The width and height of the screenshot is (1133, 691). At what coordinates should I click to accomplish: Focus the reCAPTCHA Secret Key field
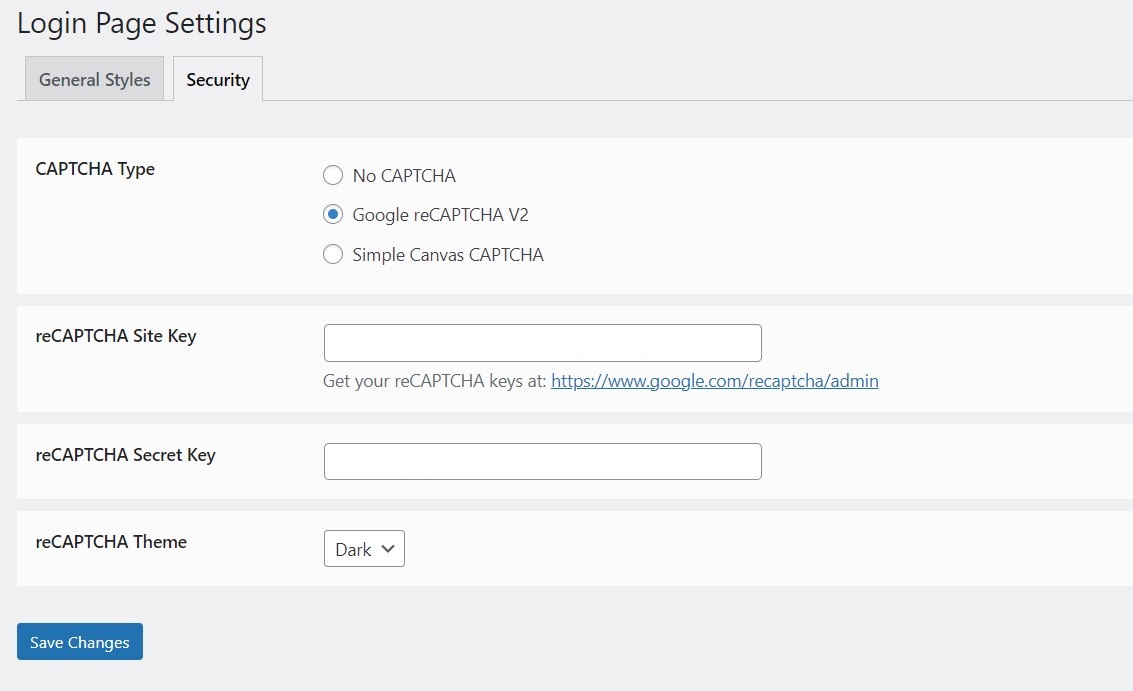tap(542, 461)
